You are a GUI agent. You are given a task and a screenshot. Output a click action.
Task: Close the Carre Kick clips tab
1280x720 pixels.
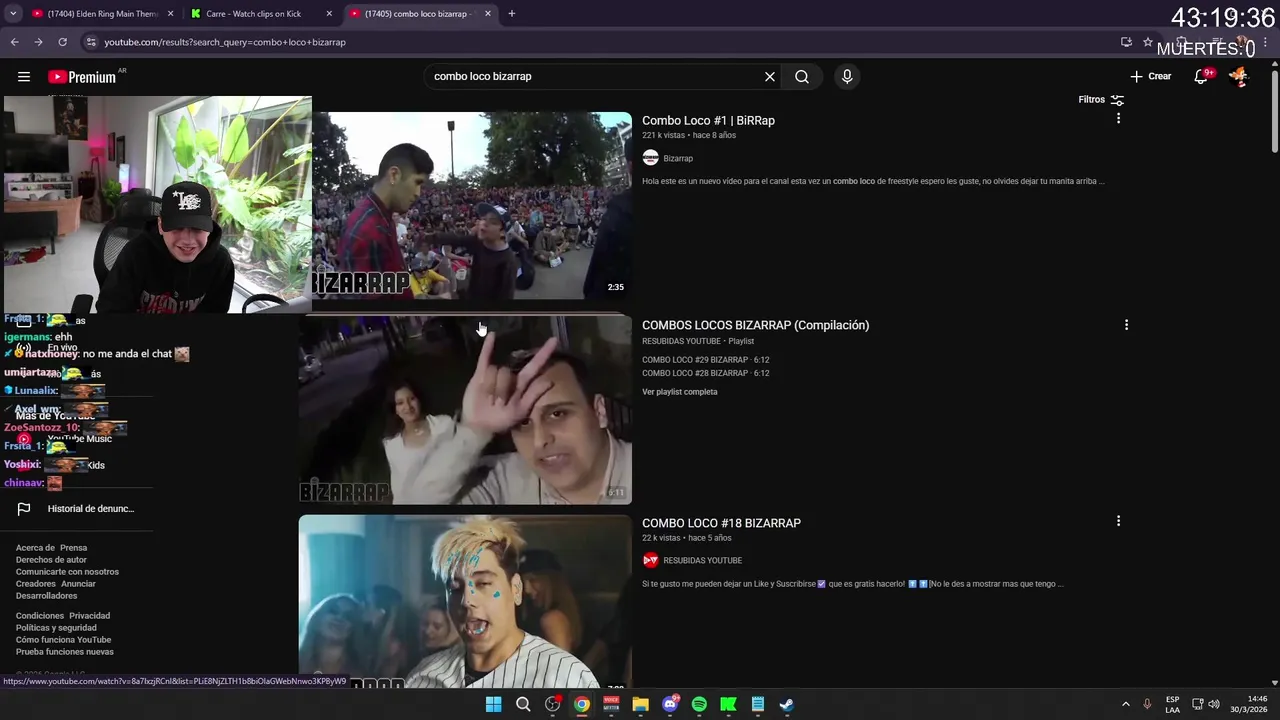click(329, 14)
